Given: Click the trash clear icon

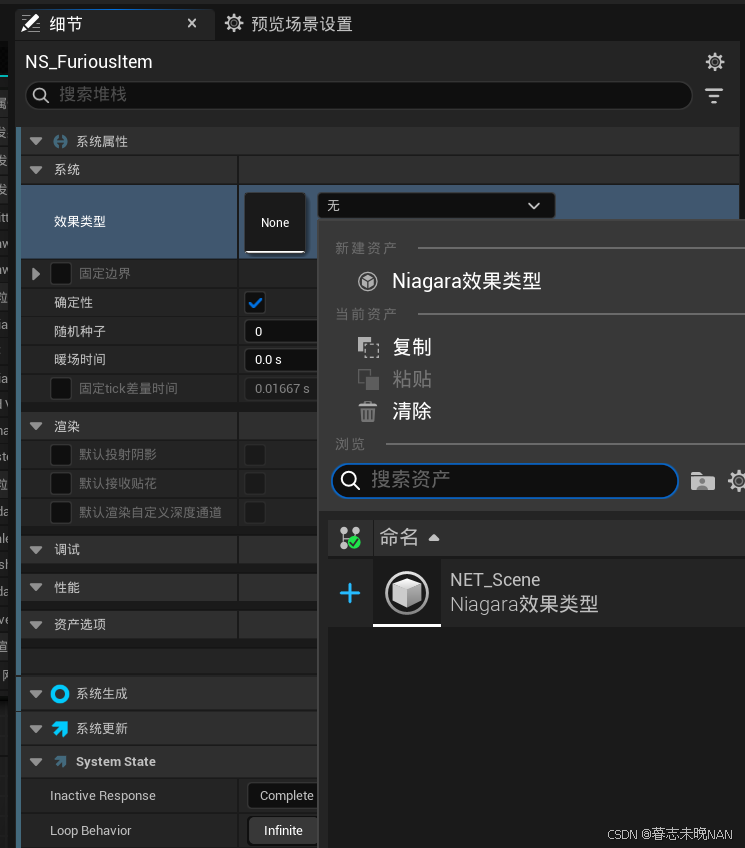Looking at the screenshot, I should [x=368, y=412].
